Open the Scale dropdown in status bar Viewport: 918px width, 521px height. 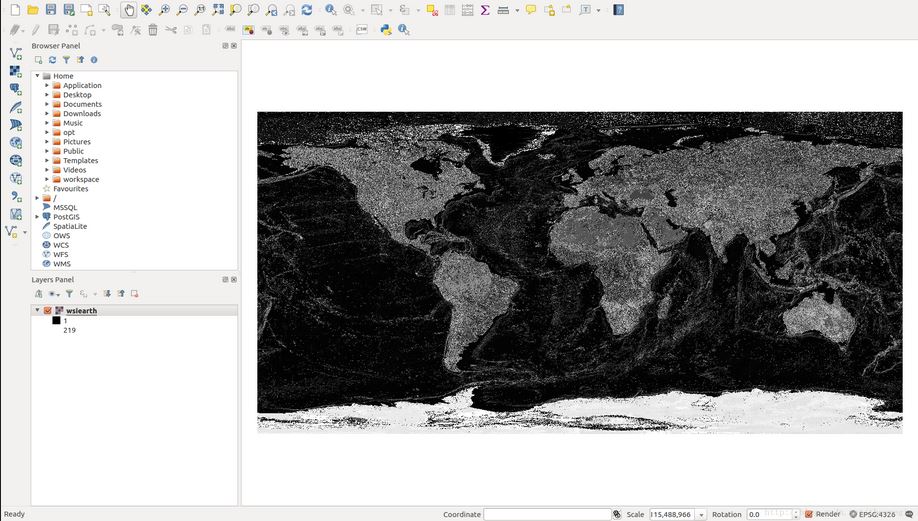[701, 515]
